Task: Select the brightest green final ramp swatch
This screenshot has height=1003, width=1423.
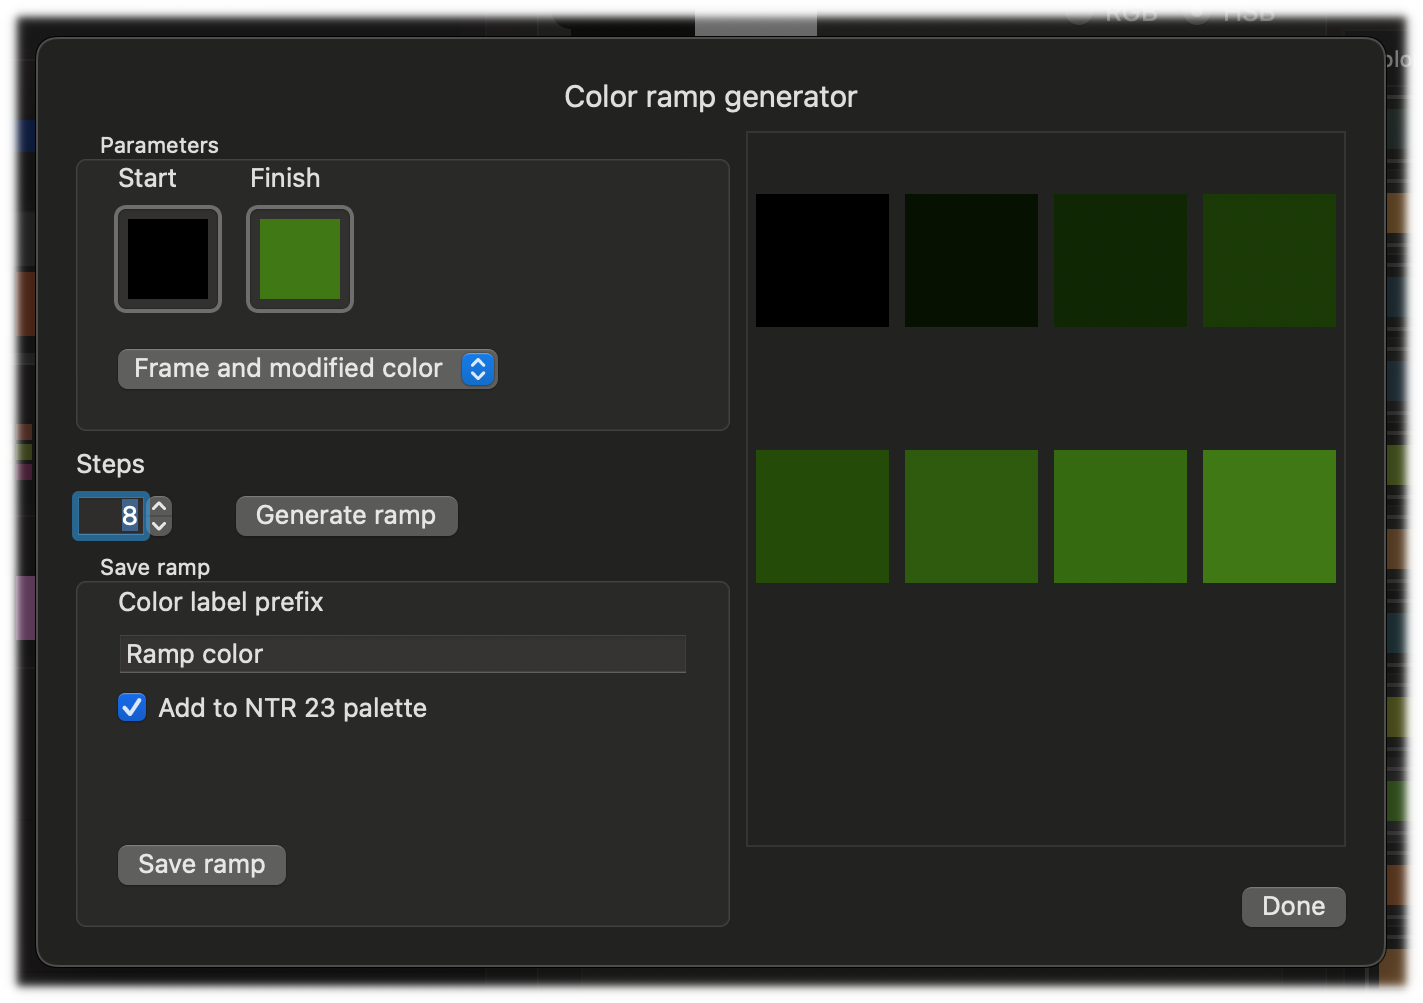Action: point(1269,516)
